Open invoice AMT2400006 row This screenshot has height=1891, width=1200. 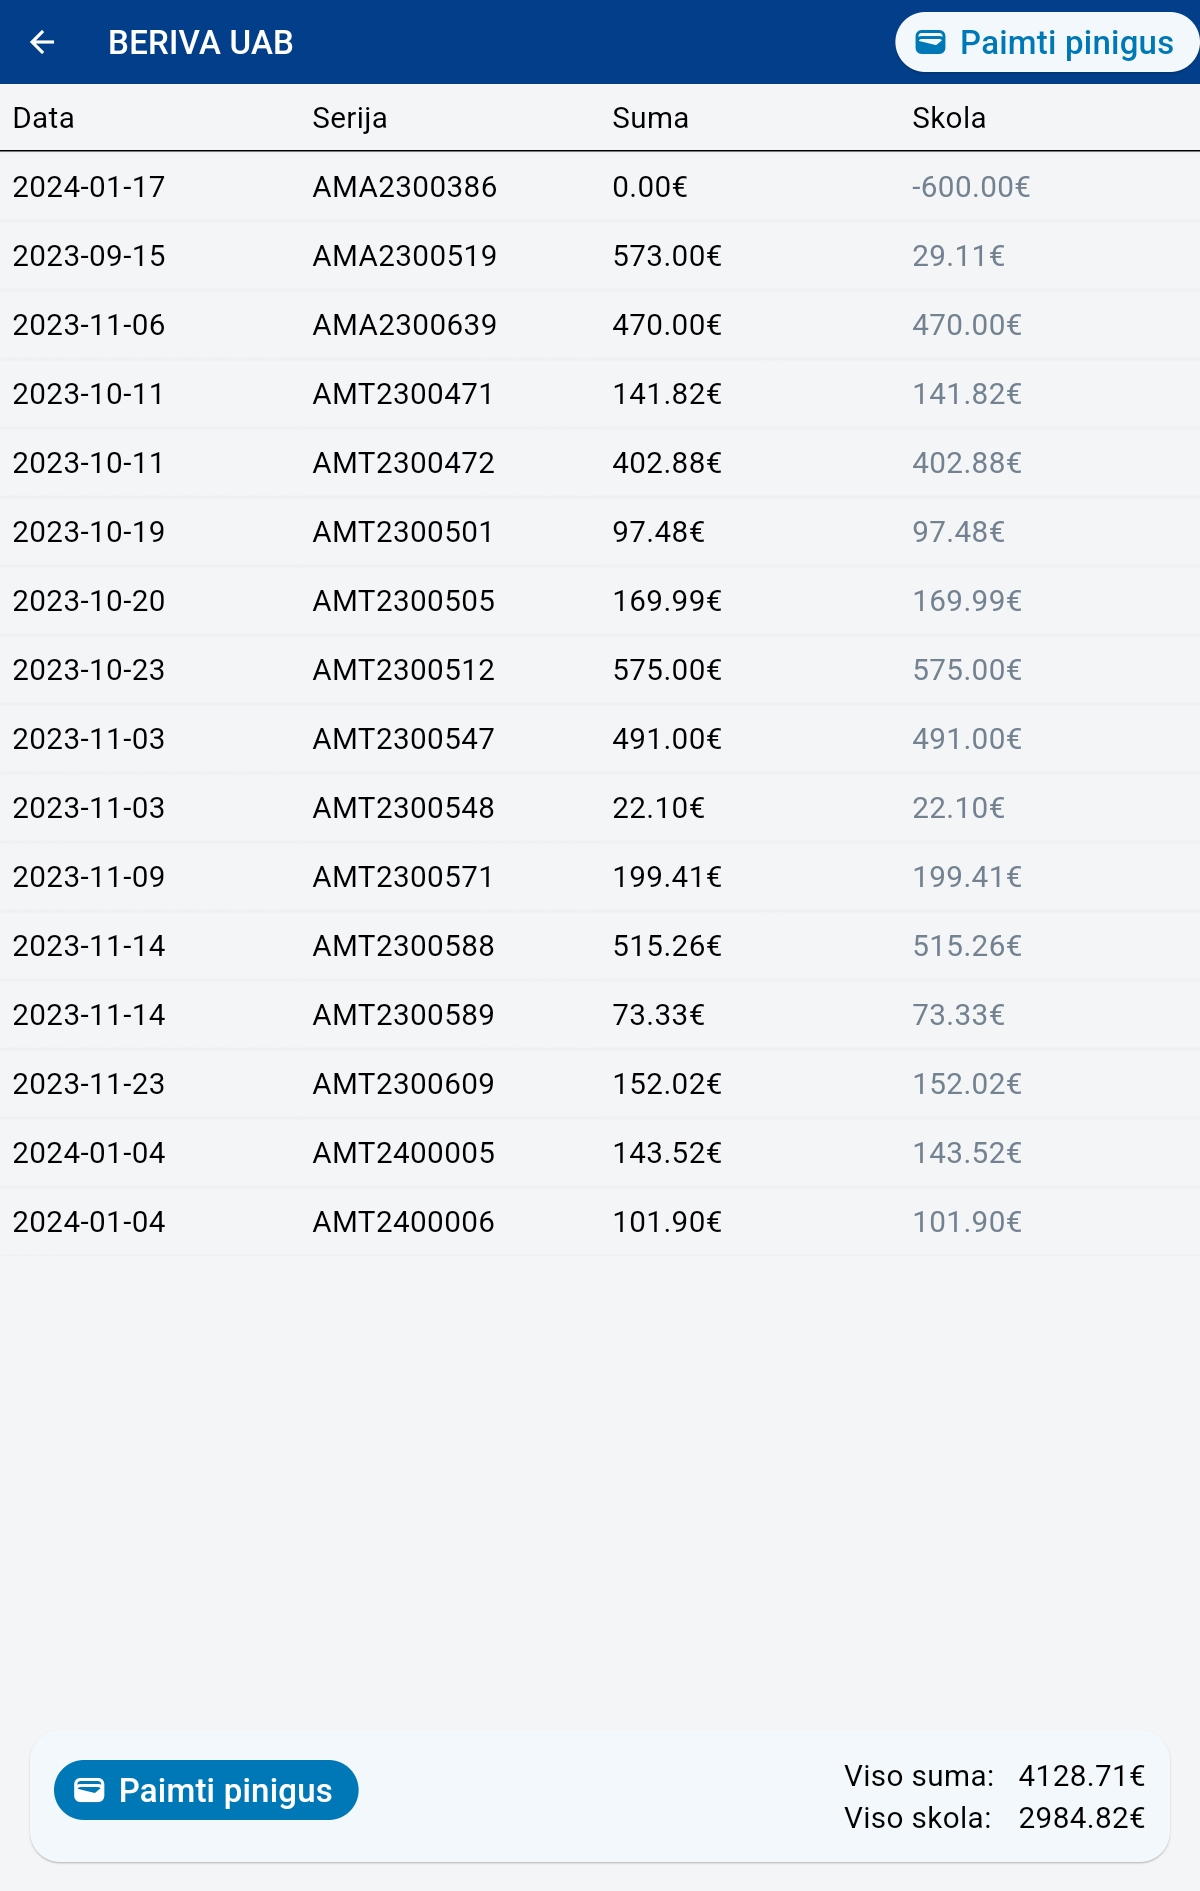pos(600,1222)
